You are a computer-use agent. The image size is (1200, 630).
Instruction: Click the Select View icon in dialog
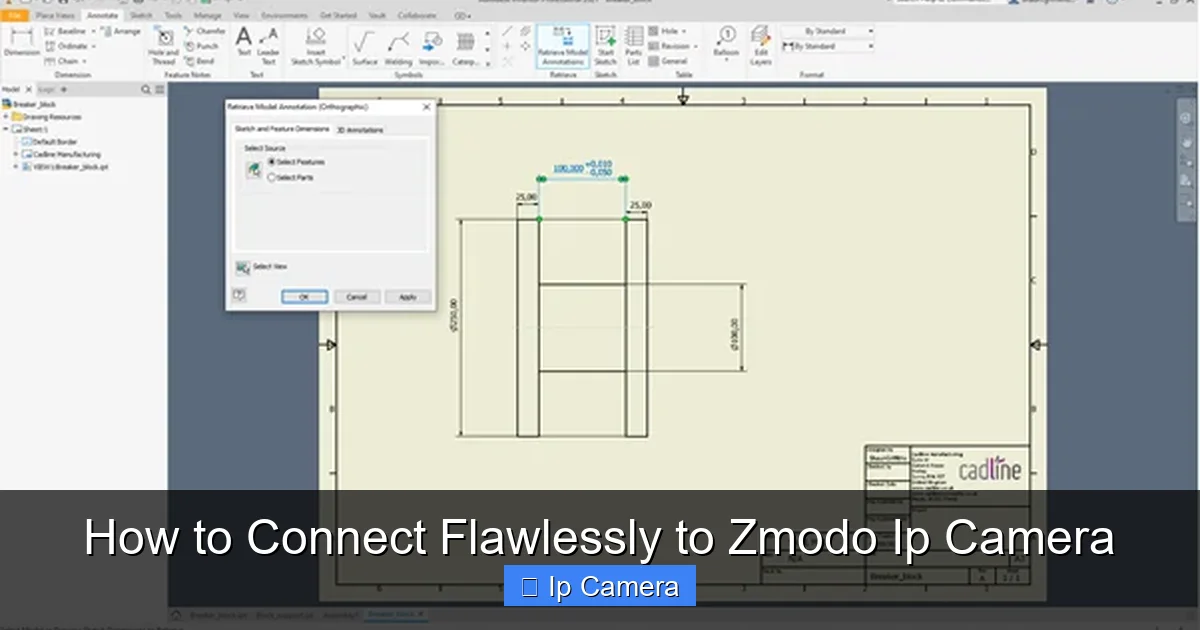pos(242,267)
